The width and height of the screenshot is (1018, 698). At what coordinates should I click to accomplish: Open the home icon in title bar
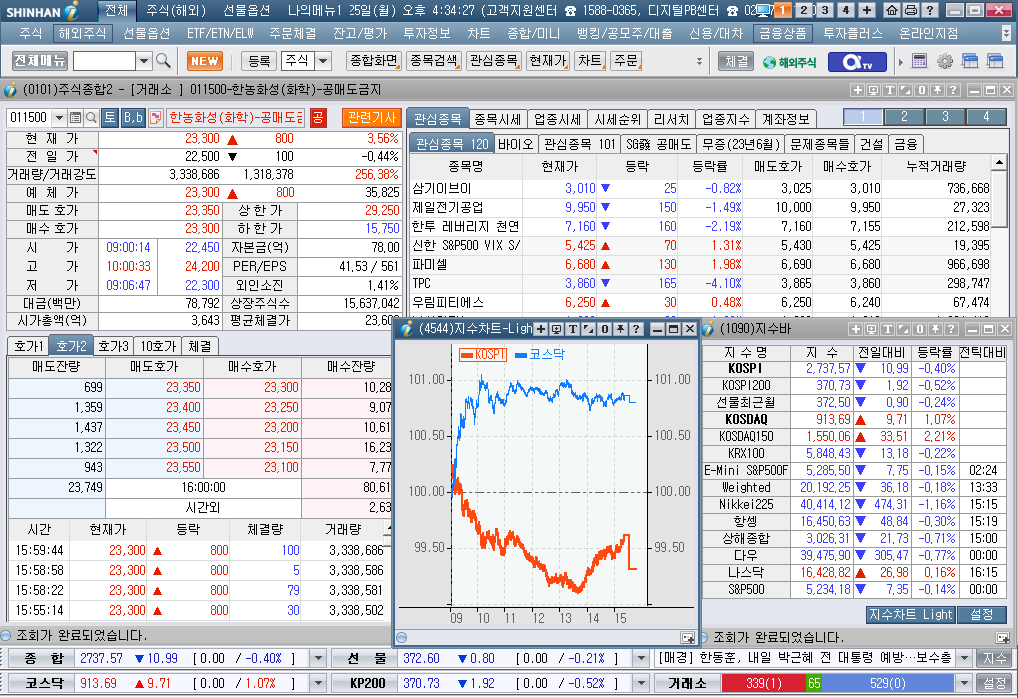point(892,10)
